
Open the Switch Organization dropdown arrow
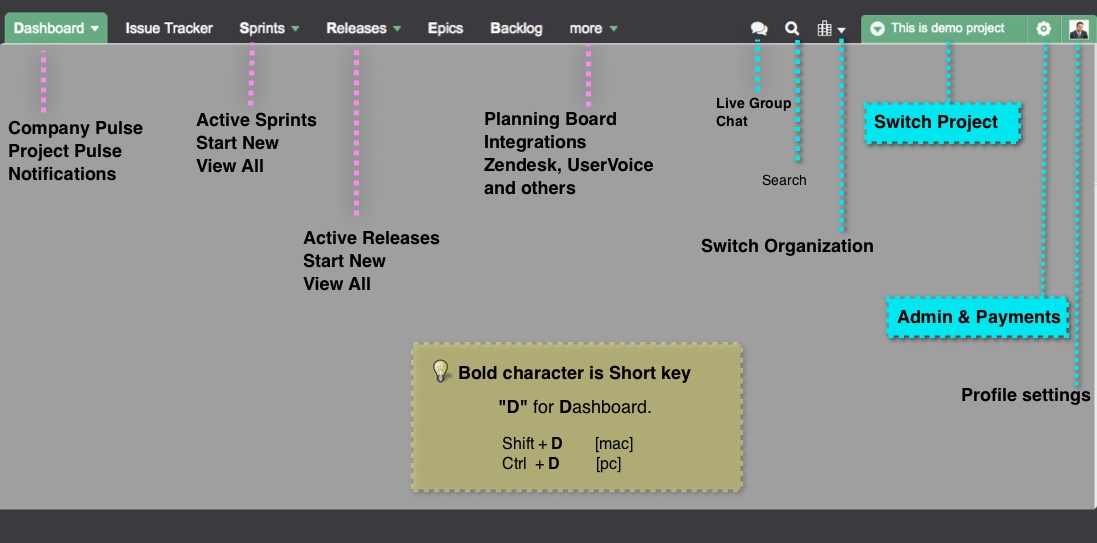pos(842,30)
